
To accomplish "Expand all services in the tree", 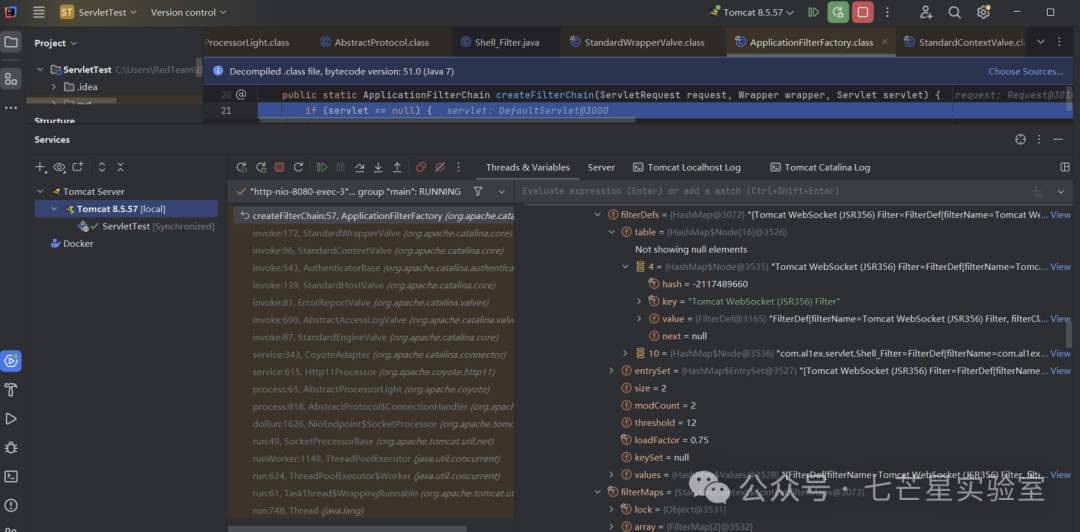I will coord(102,167).
